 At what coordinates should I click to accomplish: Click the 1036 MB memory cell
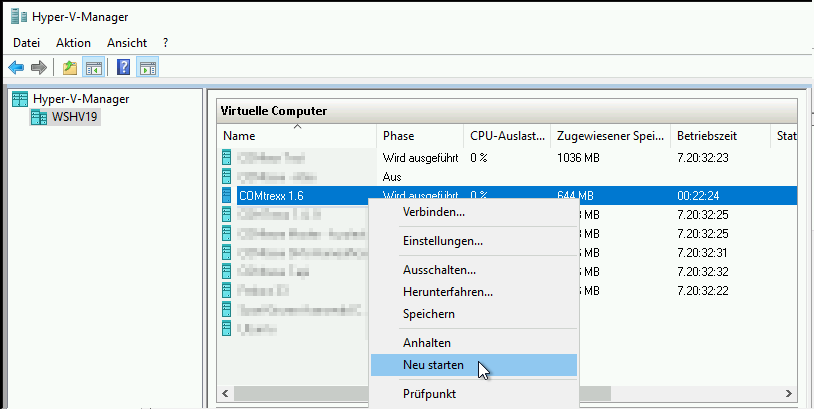coord(578,157)
